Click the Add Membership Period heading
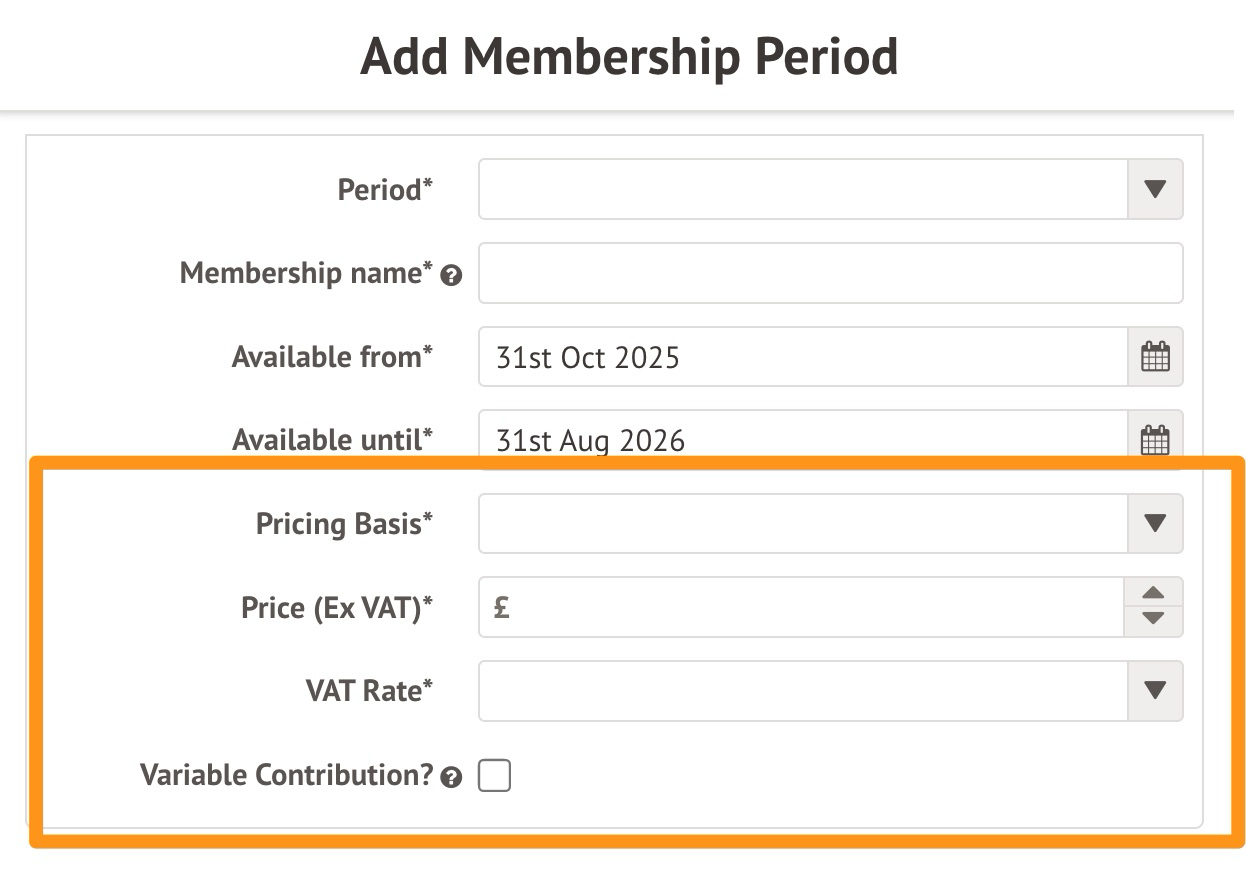1246x890 pixels. coord(629,57)
